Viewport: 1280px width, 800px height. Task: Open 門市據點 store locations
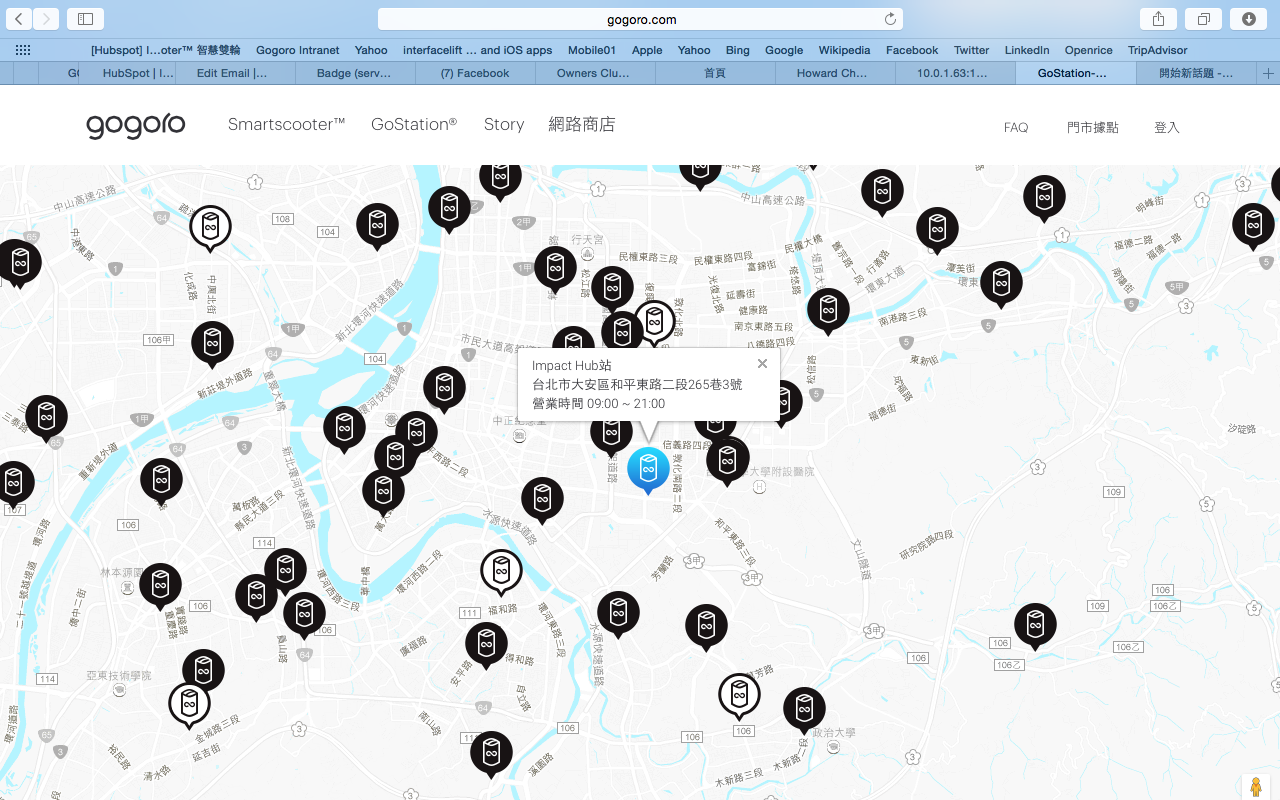point(1093,127)
